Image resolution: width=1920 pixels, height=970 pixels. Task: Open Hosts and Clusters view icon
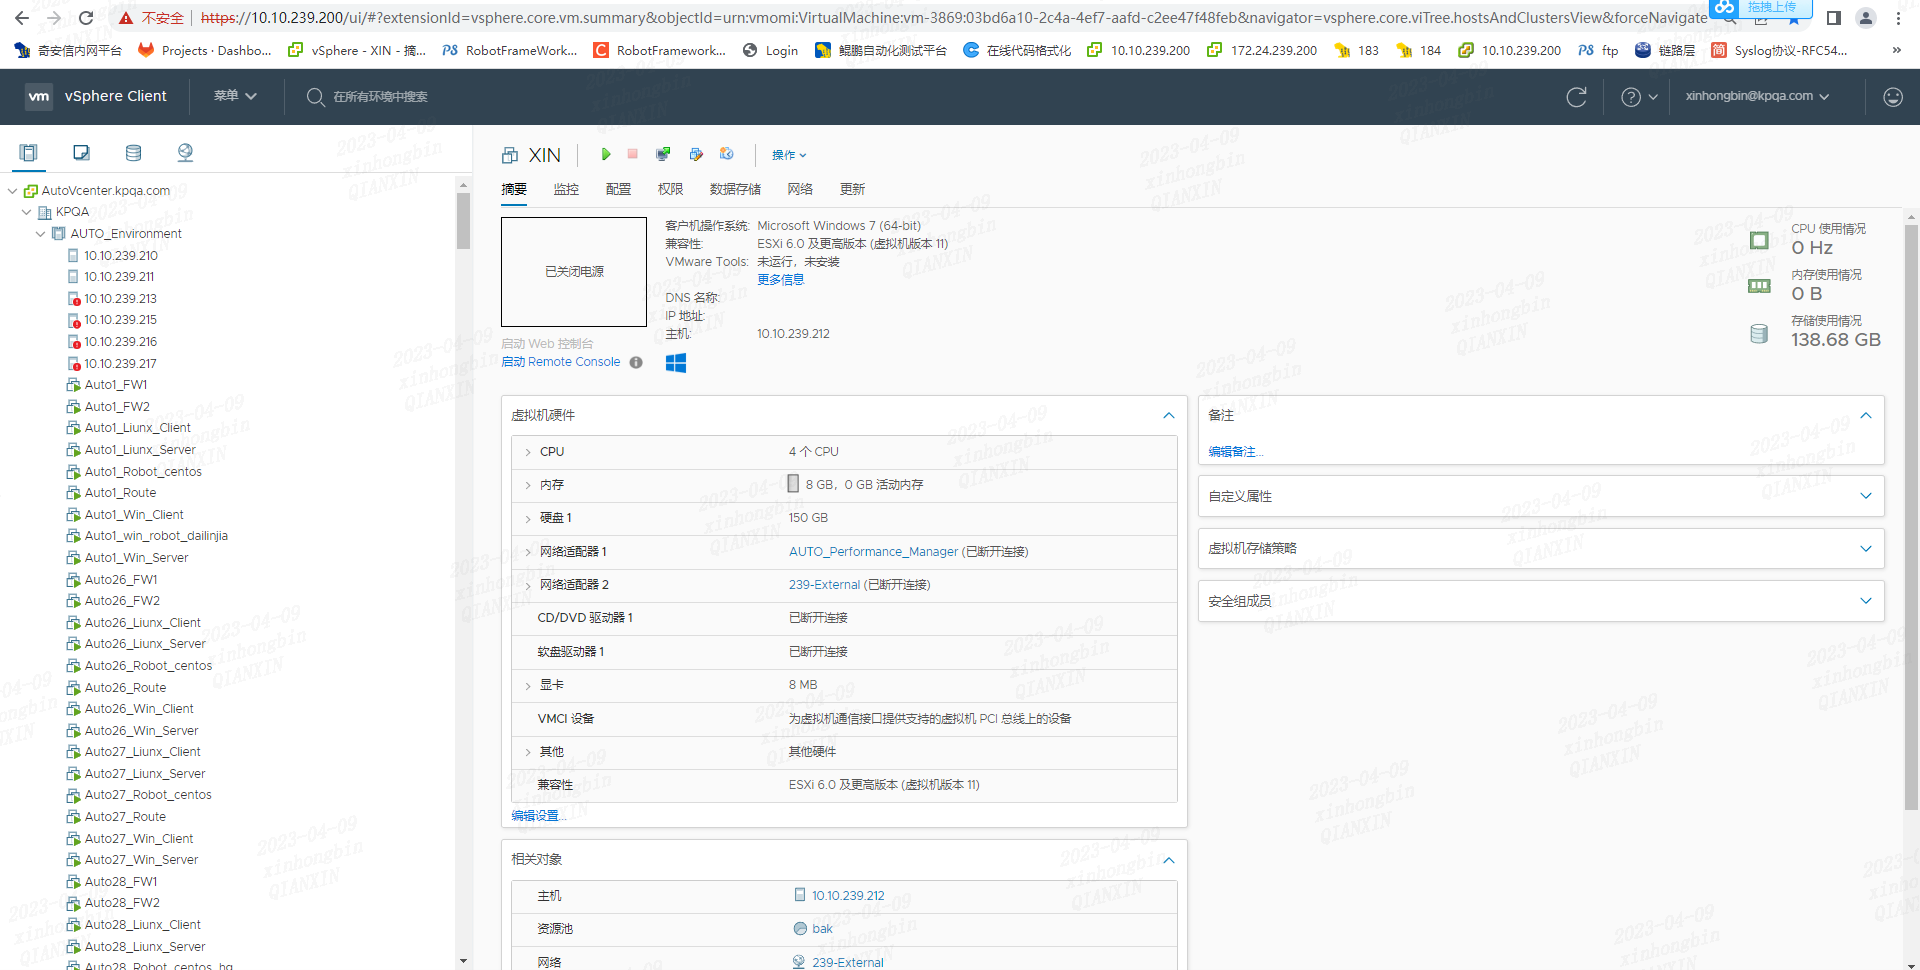coord(29,153)
